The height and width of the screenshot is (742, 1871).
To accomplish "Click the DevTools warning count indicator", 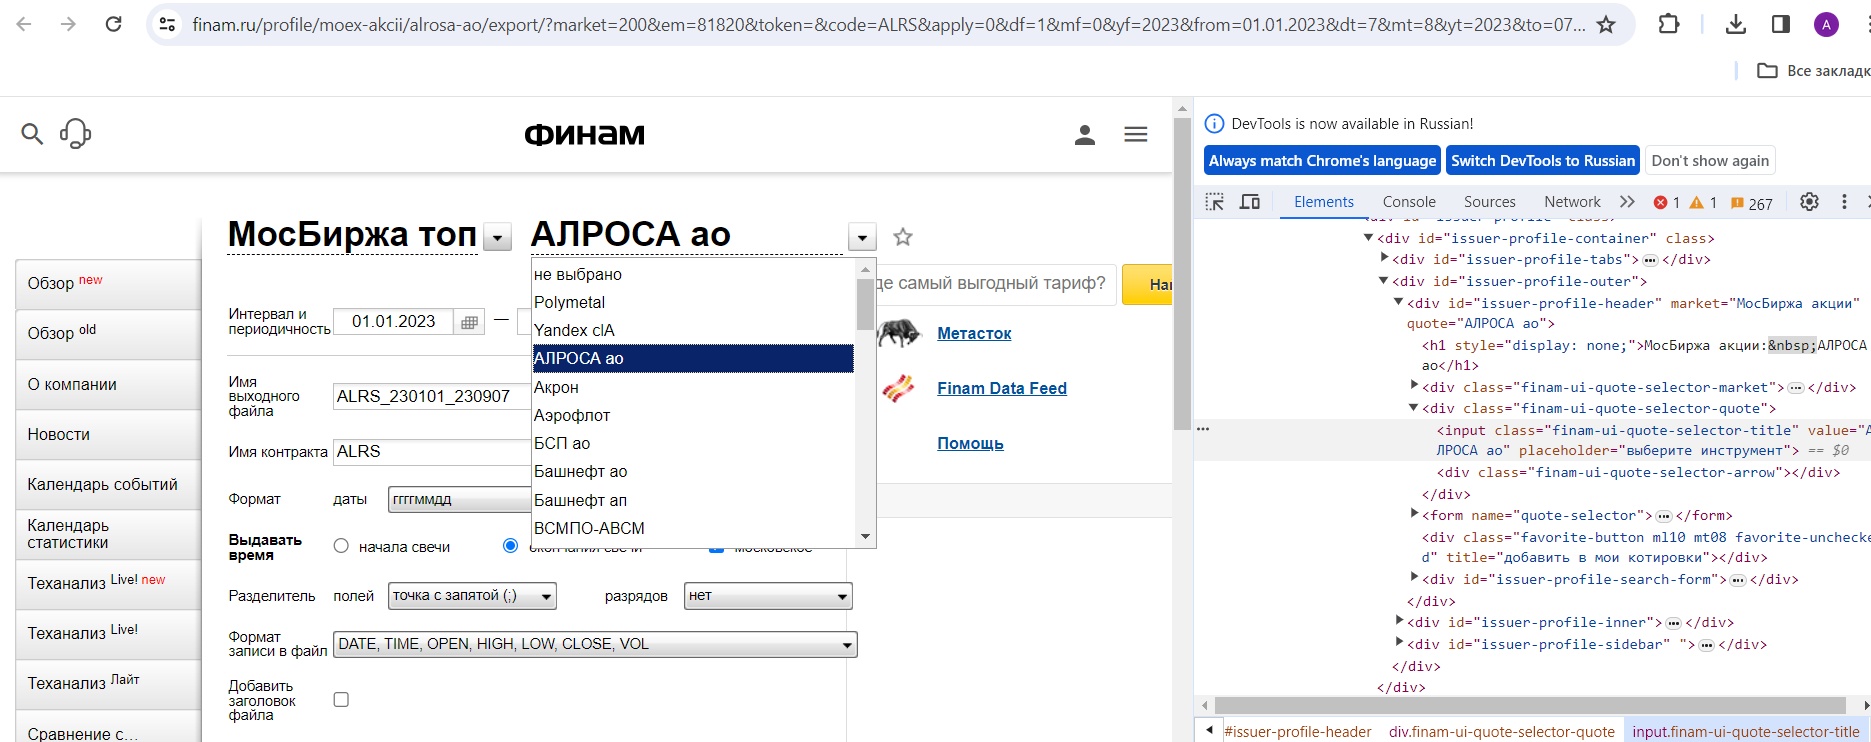I will click(x=1703, y=202).
